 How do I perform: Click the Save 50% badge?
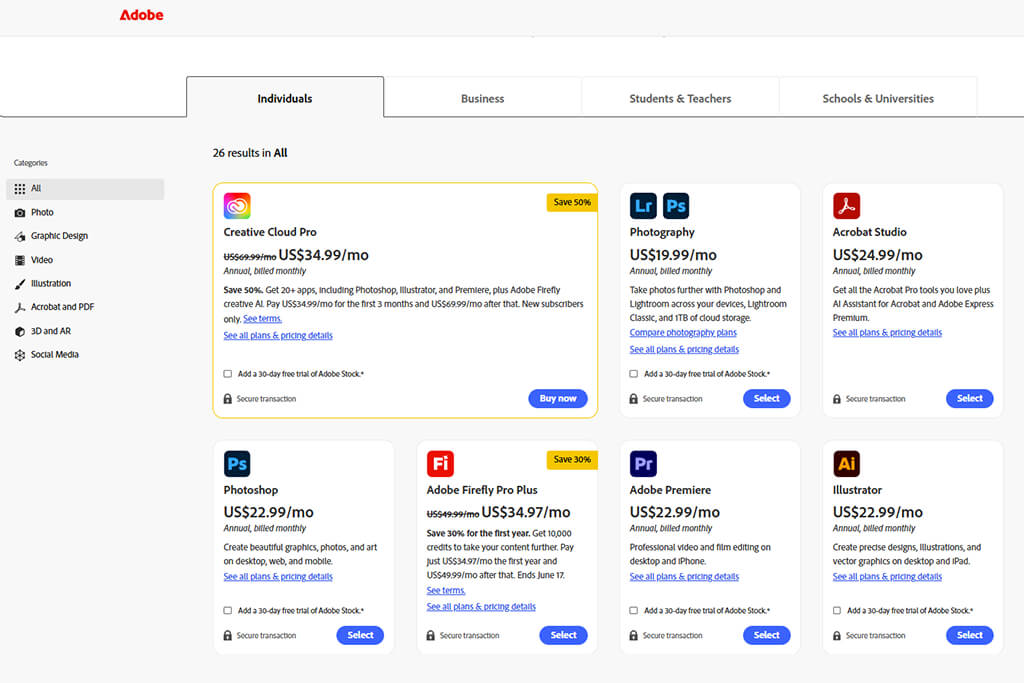click(x=572, y=202)
